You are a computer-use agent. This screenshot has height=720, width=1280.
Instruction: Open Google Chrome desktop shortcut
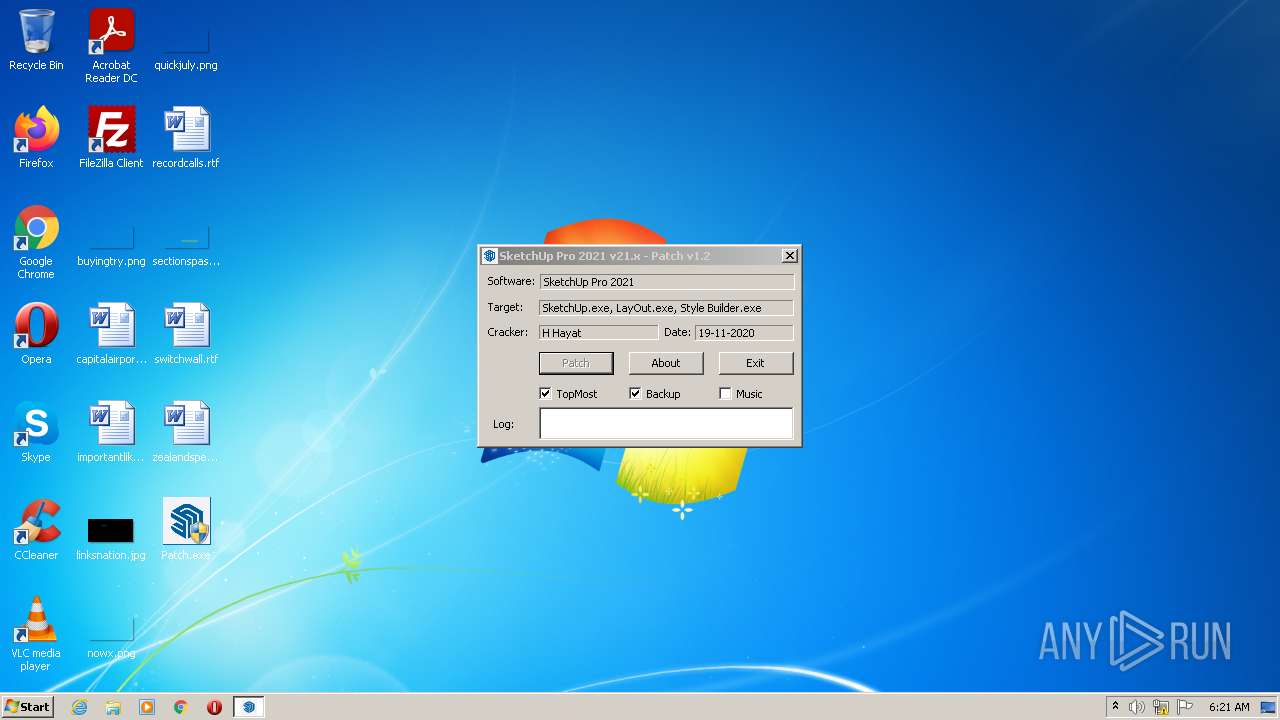pyautogui.click(x=36, y=243)
